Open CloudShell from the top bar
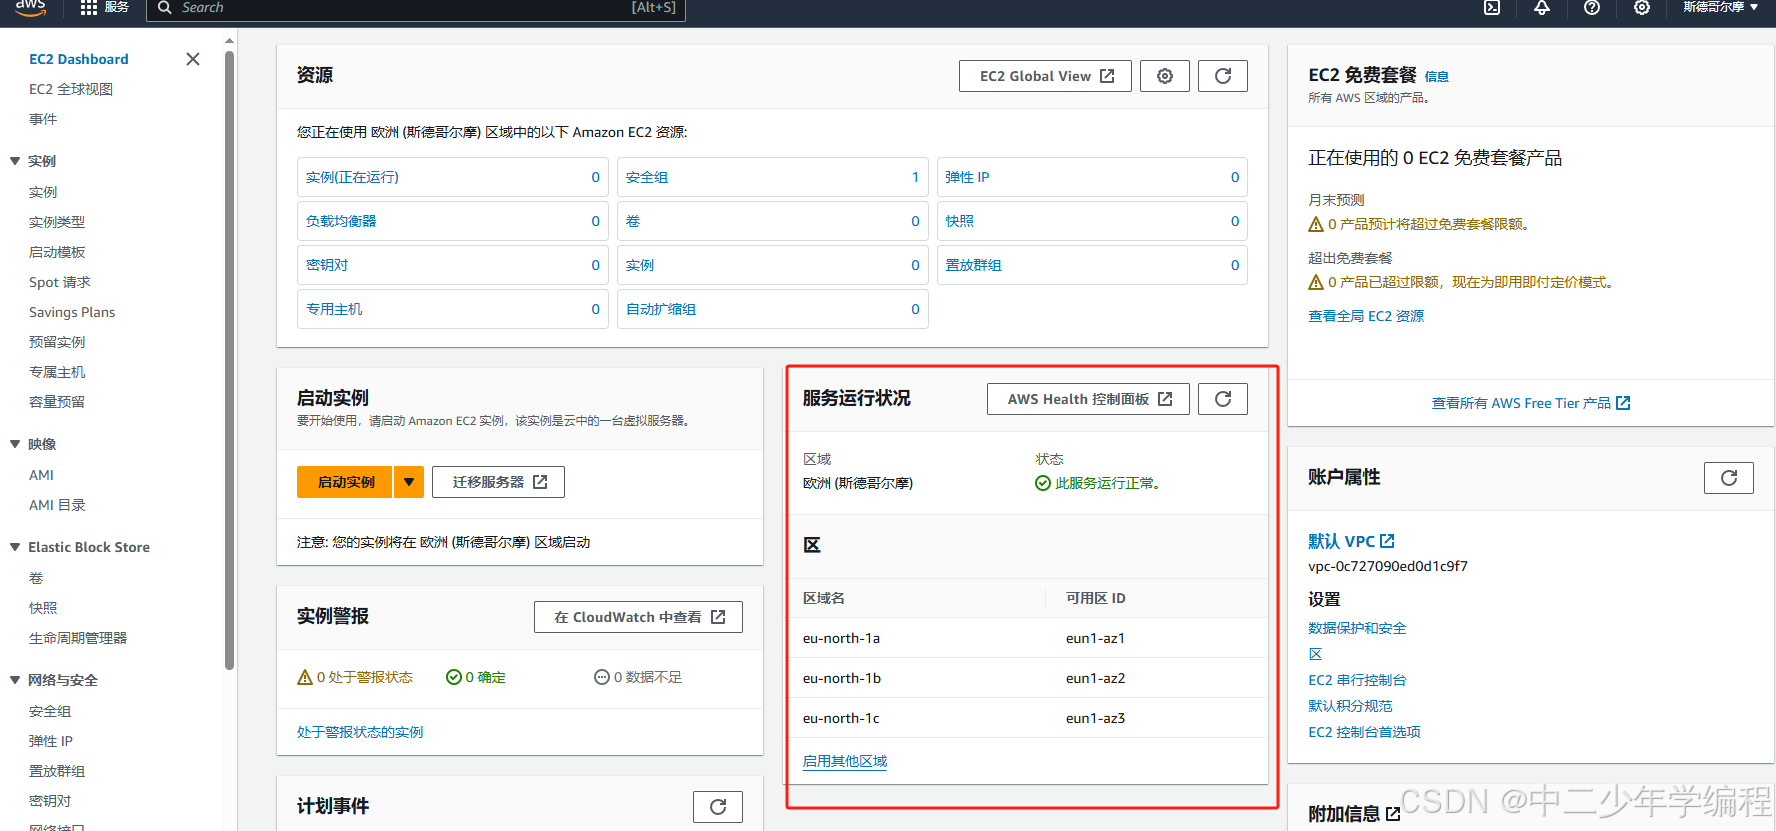 [x=1492, y=7]
